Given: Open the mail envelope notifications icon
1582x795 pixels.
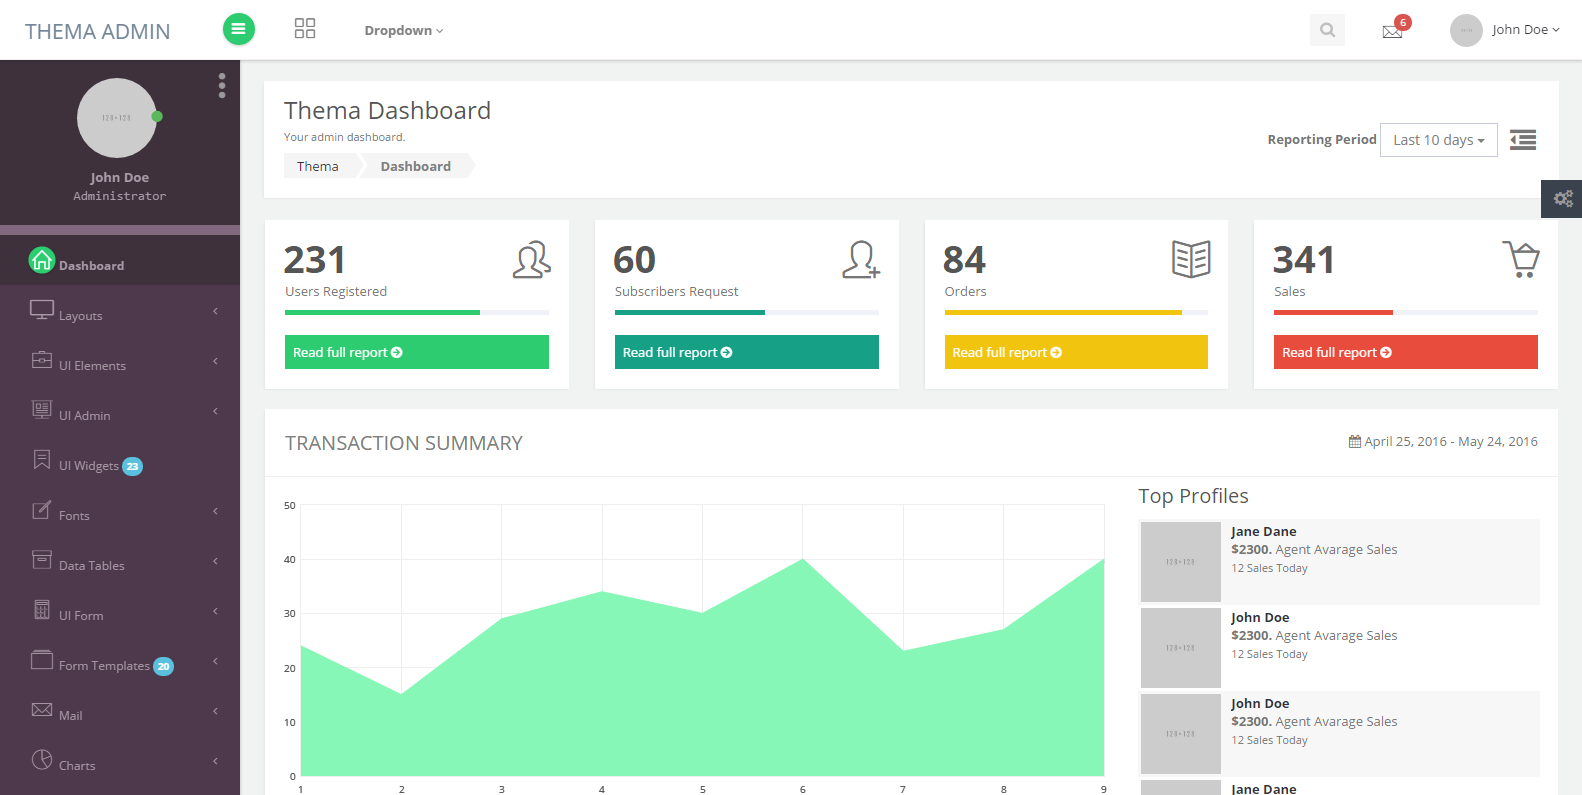Looking at the screenshot, I should pyautogui.click(x=1392, y=31).
